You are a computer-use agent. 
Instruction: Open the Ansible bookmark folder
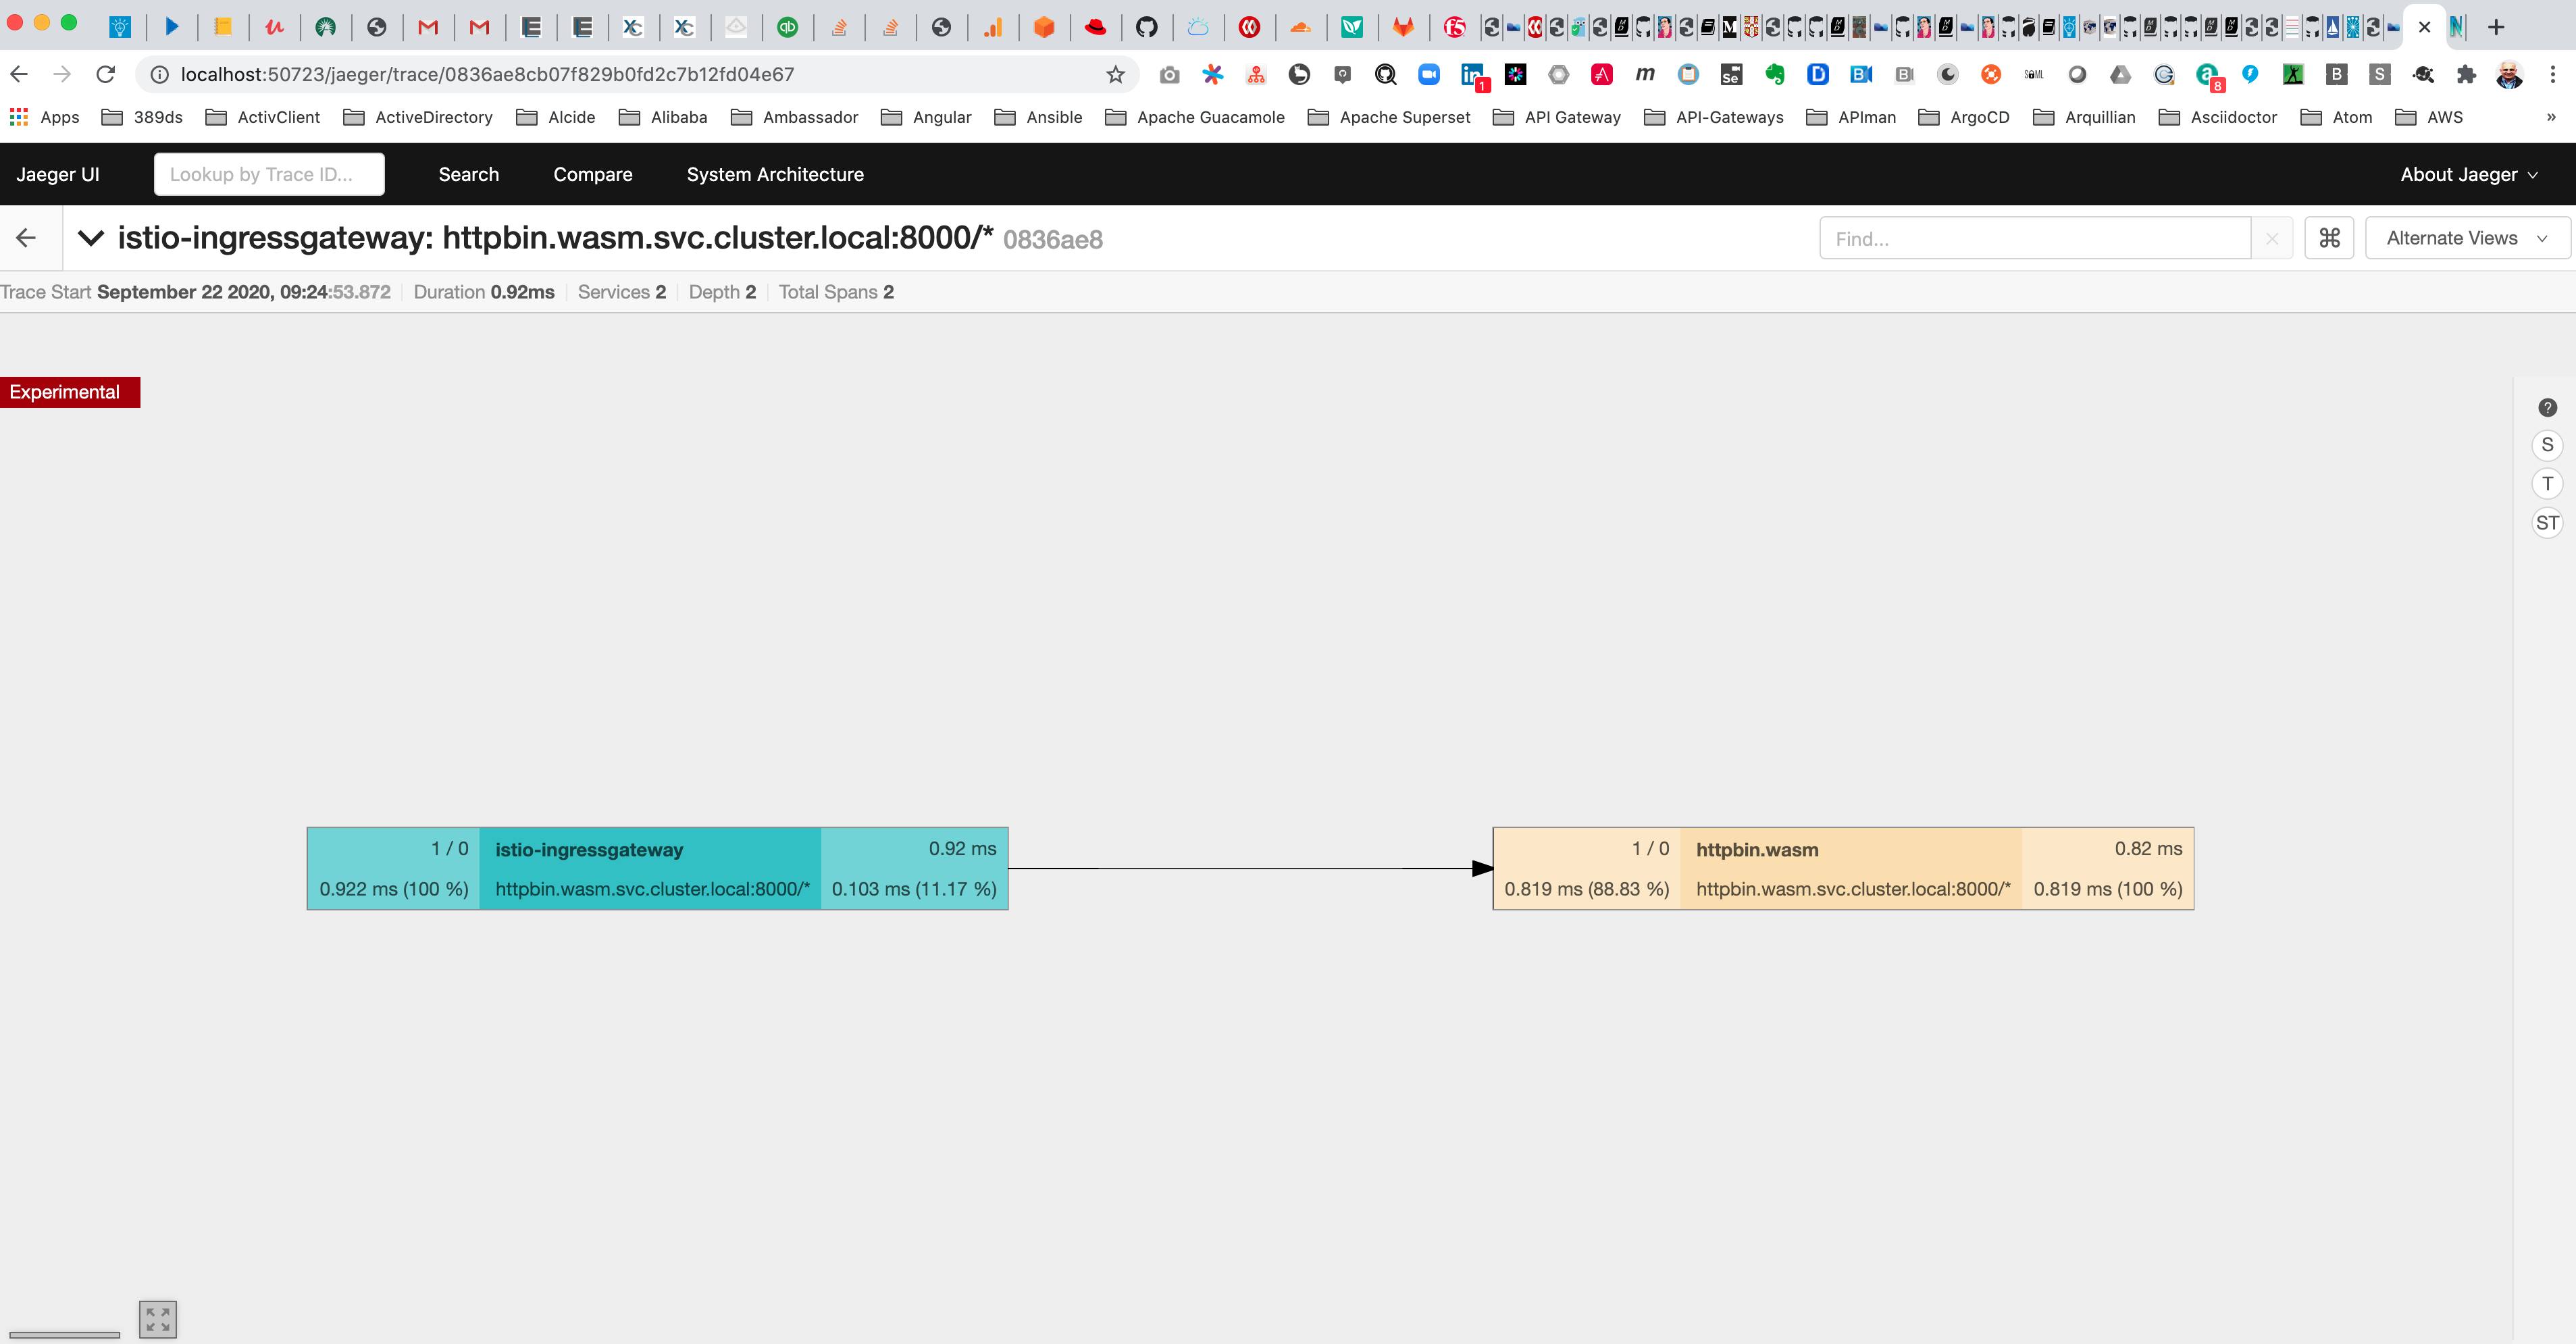click(1038, 117)
